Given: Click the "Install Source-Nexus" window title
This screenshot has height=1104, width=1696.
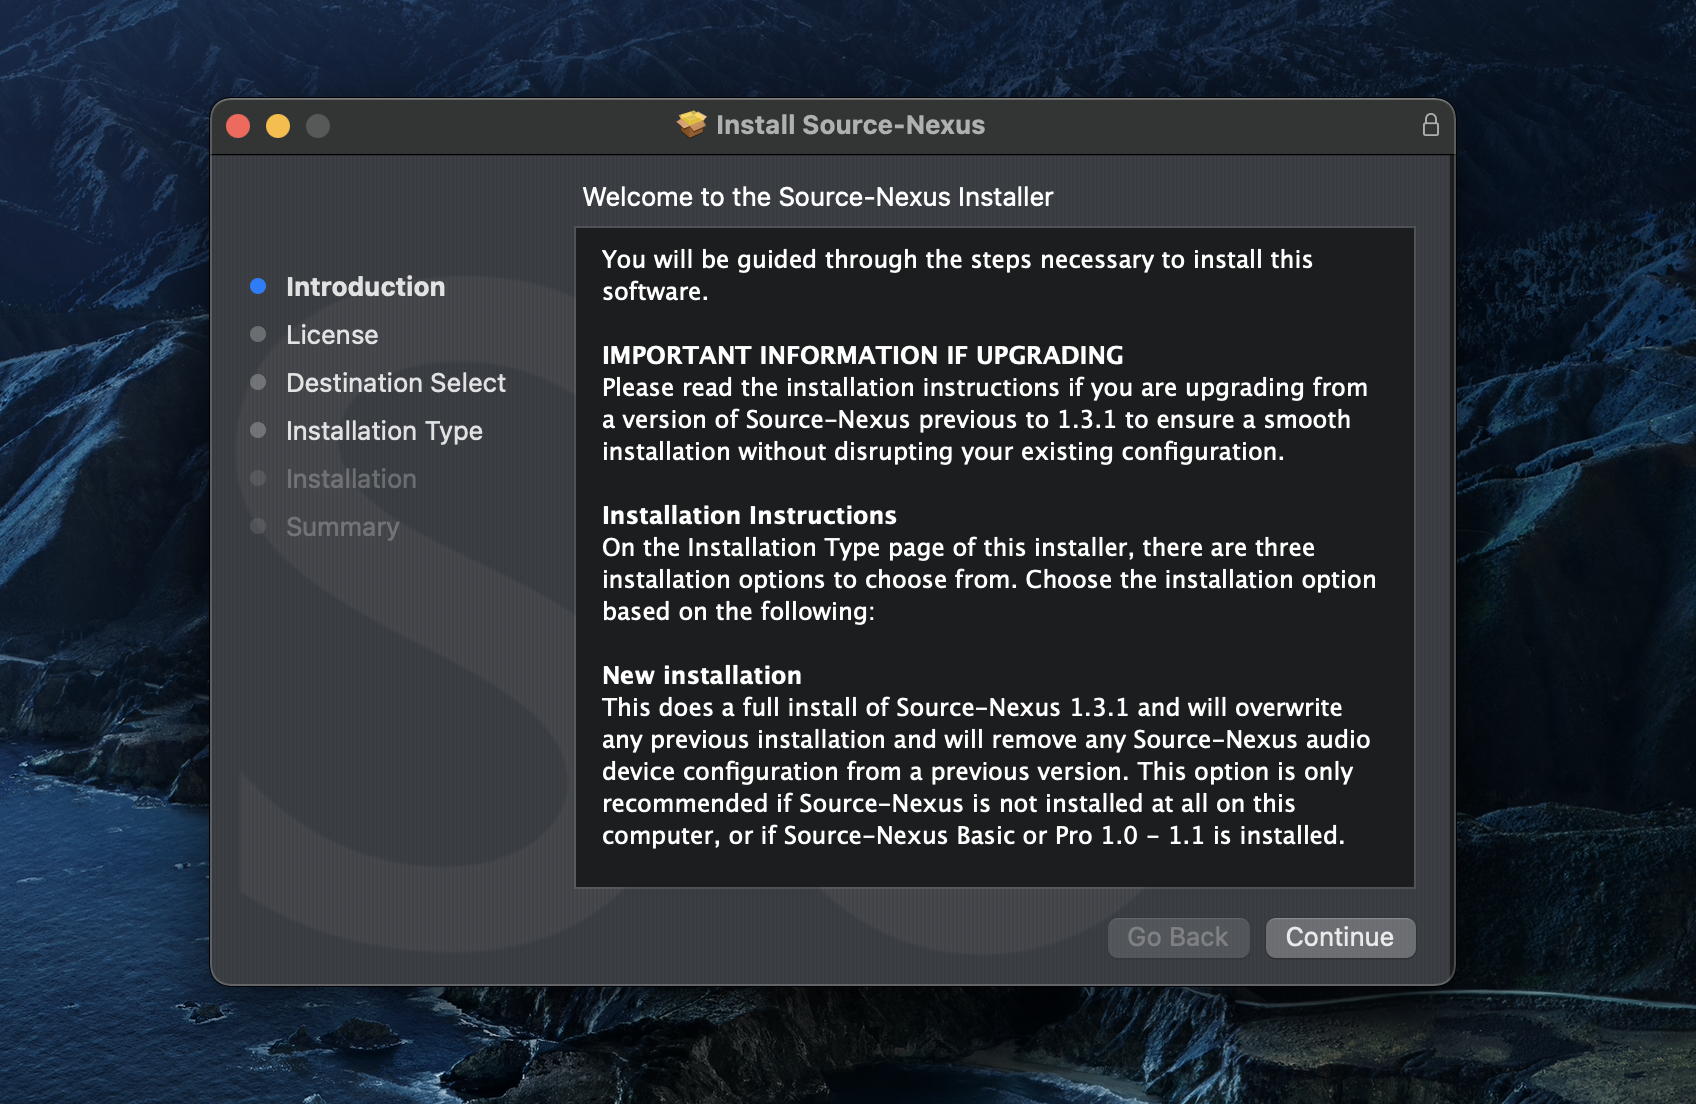Looking at the screenshot, I should [850, 125].
